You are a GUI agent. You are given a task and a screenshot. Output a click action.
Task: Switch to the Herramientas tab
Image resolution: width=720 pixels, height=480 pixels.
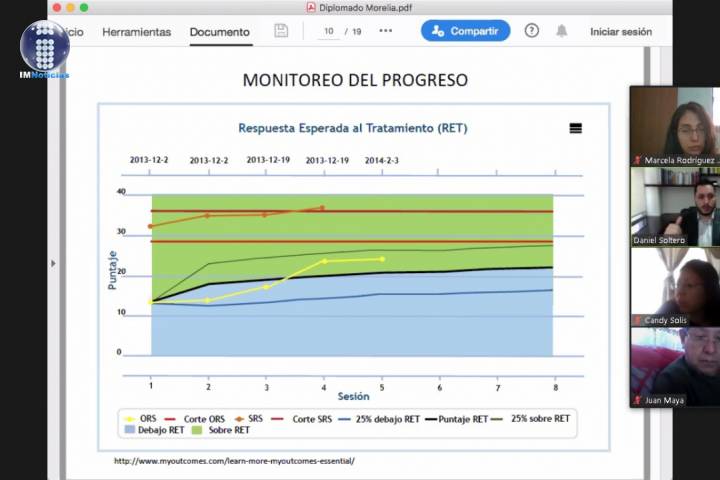coord(136,32)
